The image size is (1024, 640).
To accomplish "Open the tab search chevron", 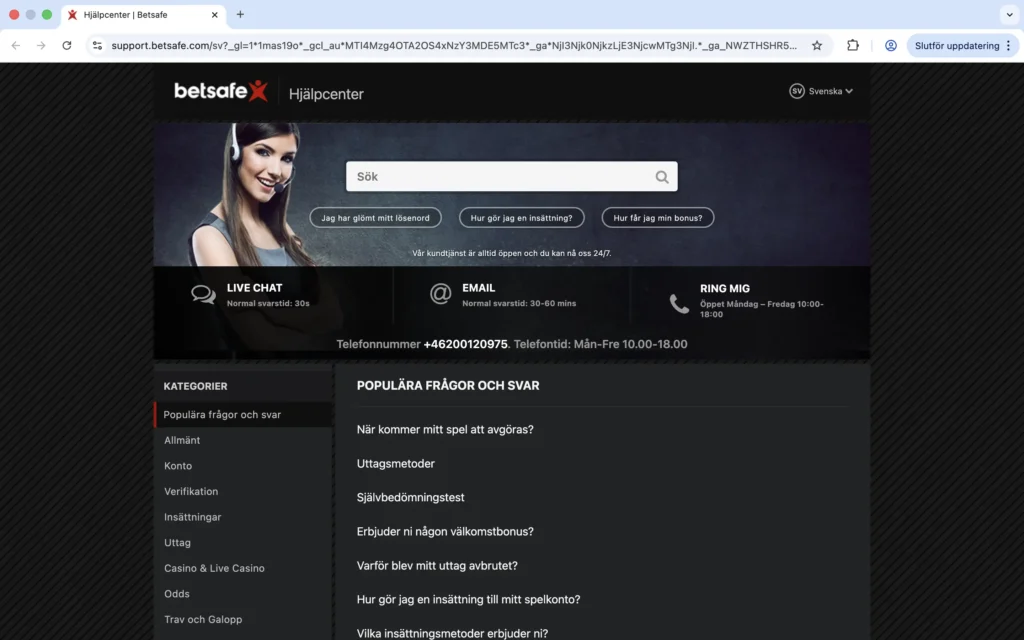I will click(1009, 15).
